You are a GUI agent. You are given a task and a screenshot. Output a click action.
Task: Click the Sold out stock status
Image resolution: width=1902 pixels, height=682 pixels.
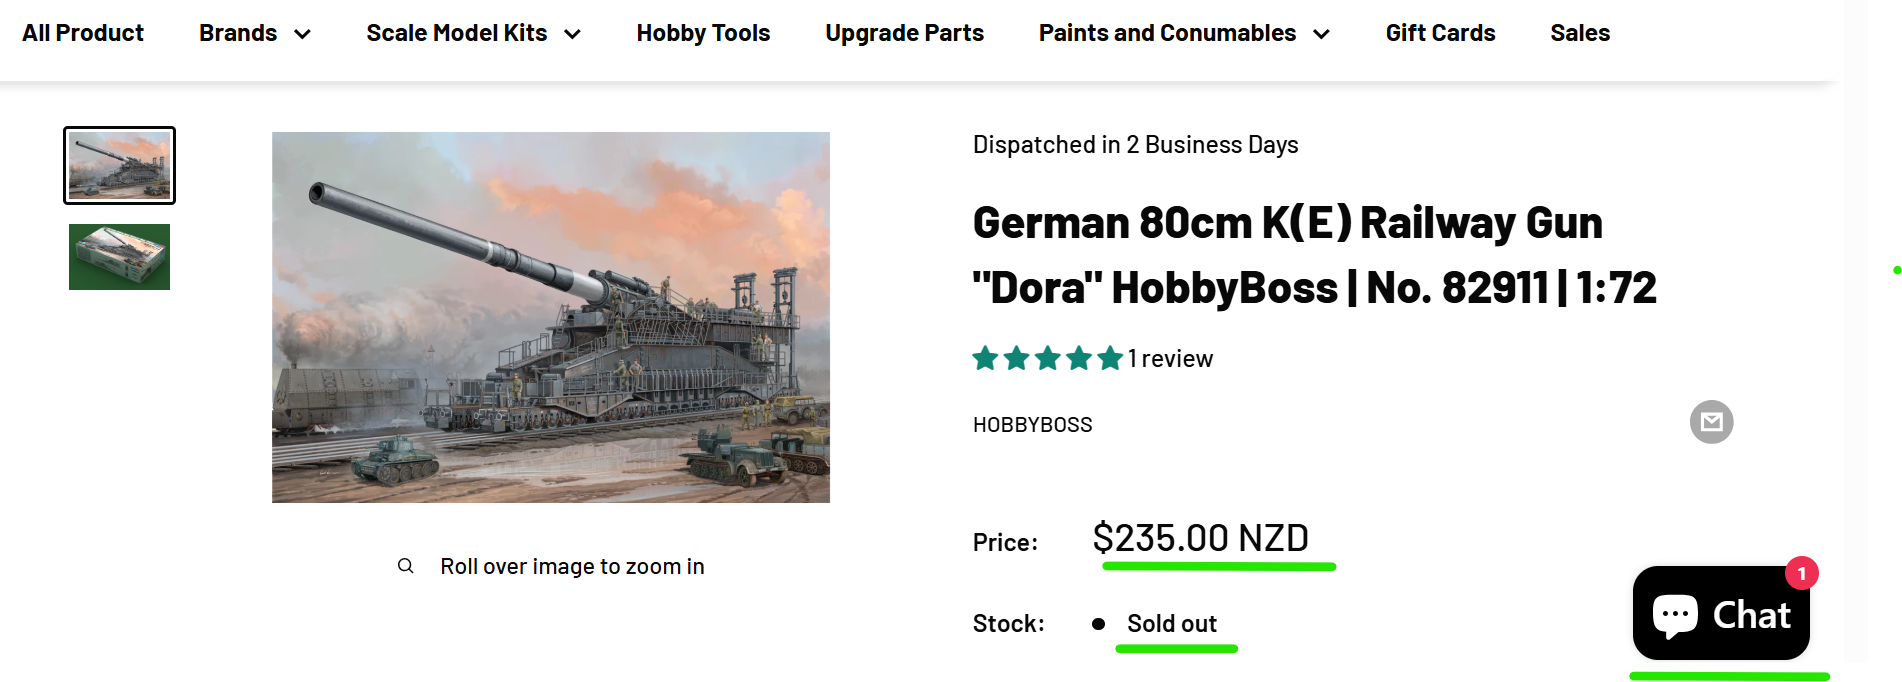click(x=1171, y=624)
